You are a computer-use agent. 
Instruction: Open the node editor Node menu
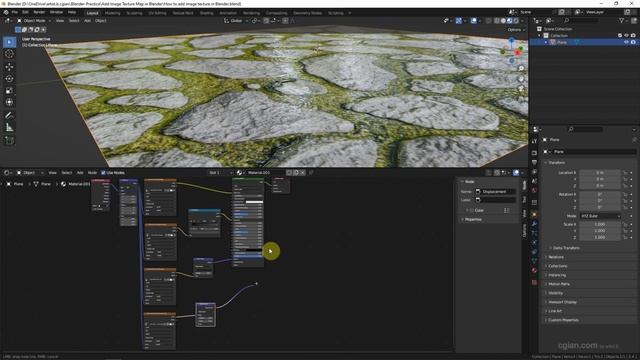(92, 173)
